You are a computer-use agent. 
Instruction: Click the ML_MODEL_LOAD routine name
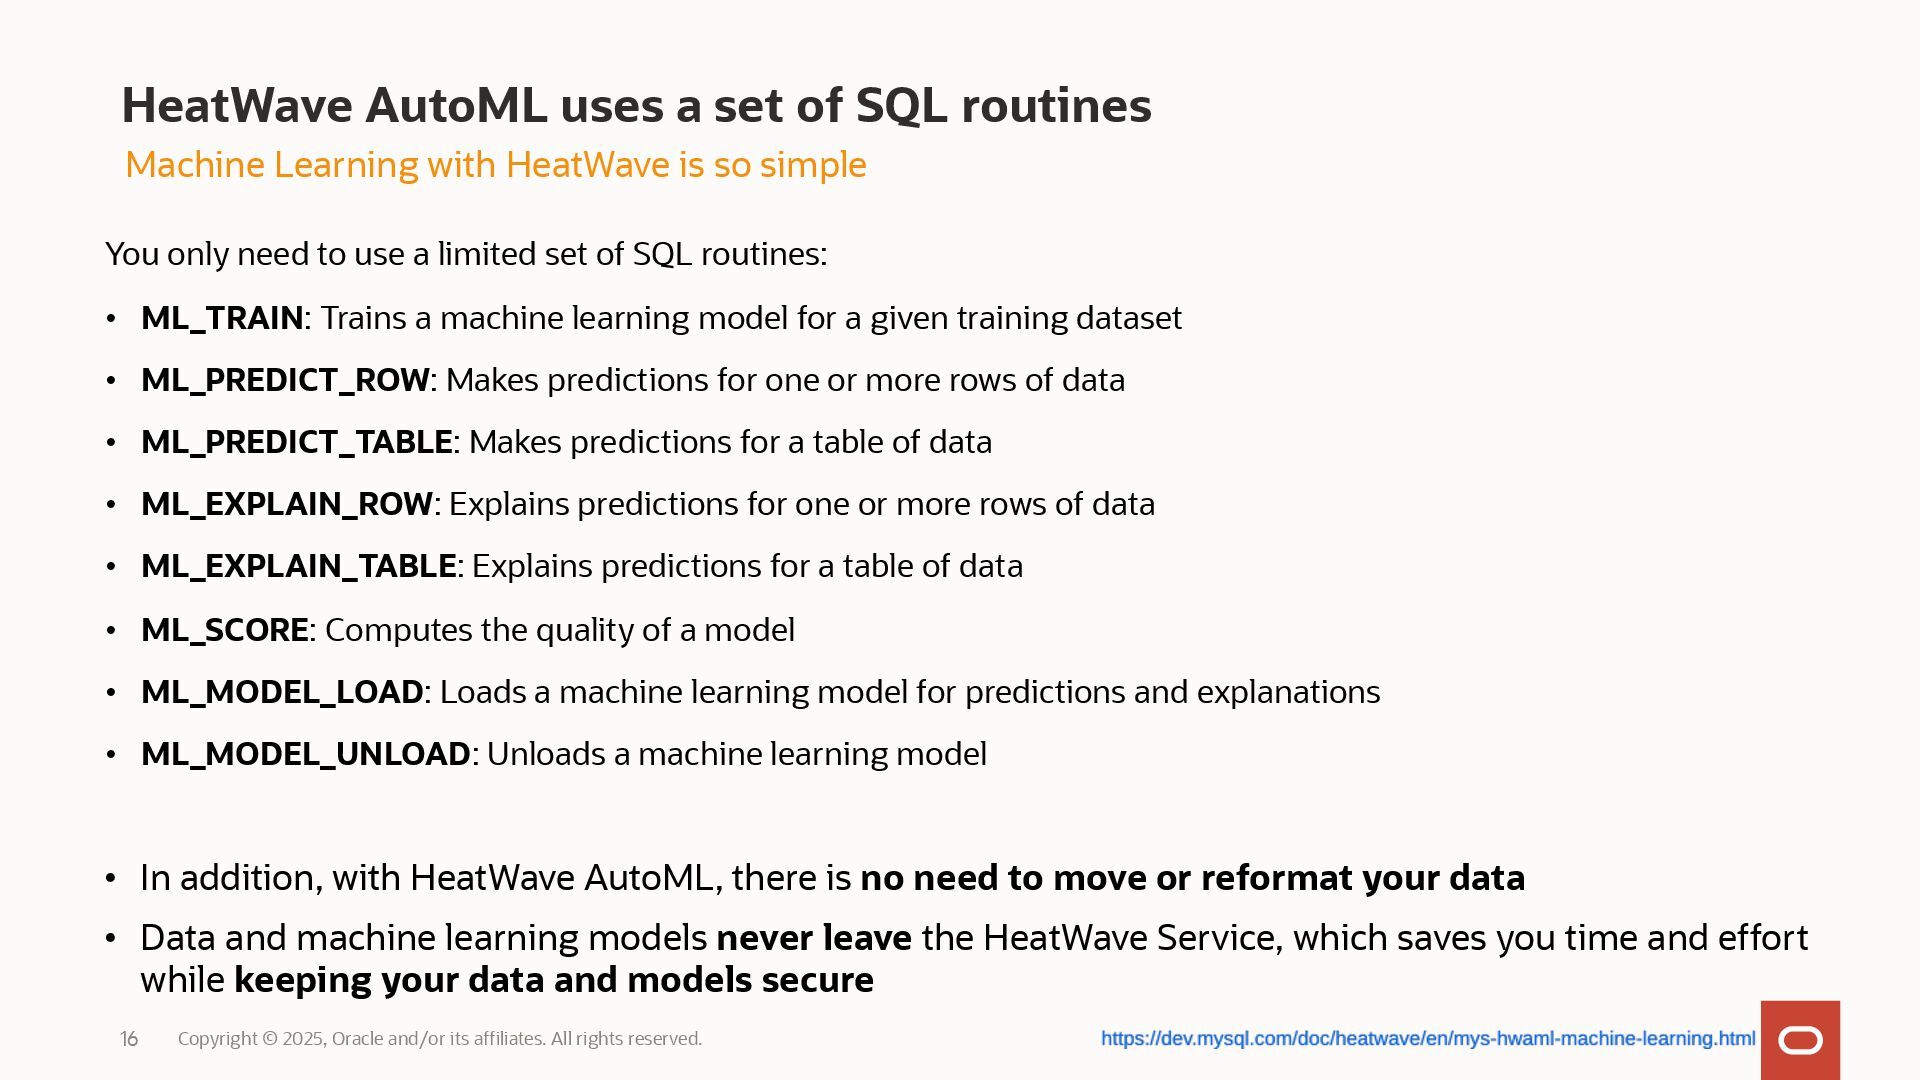(x=282, y=692)
